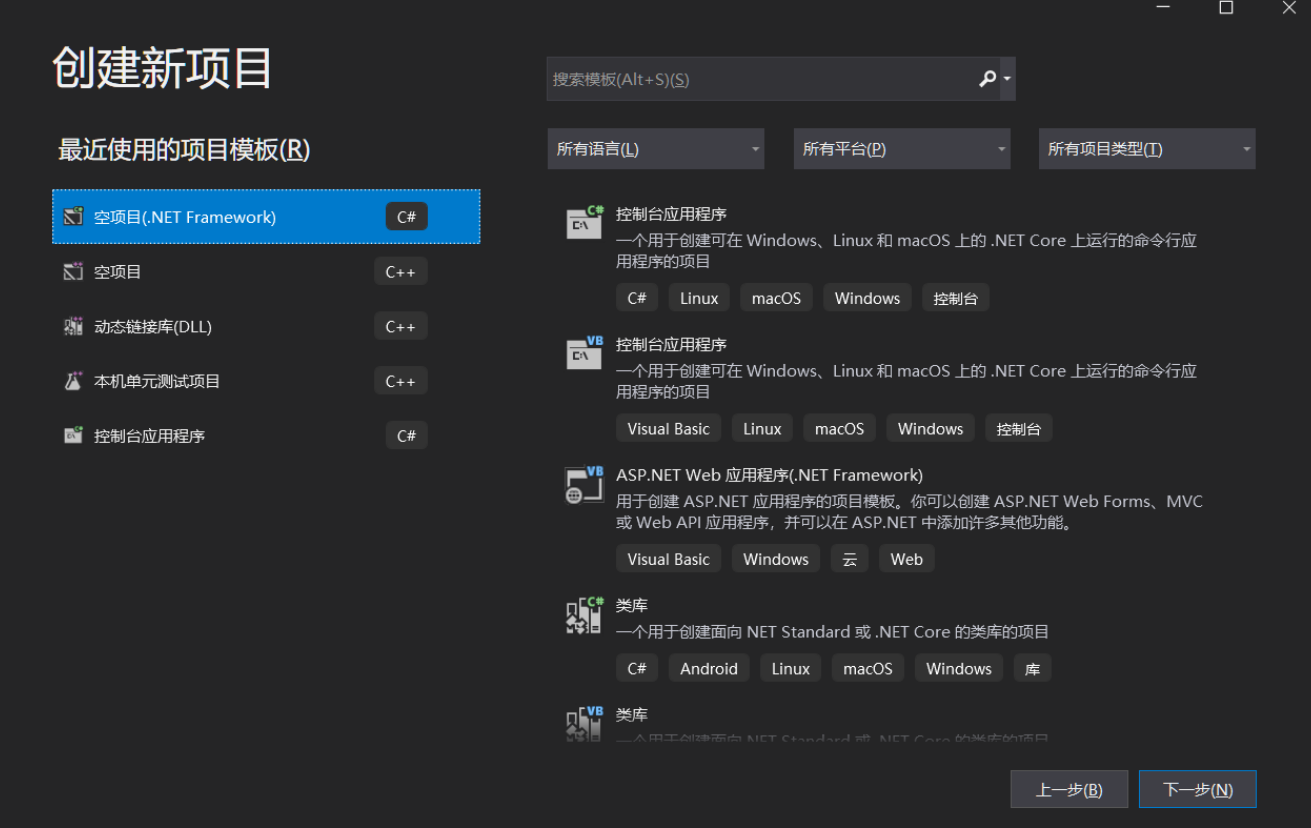Open the 所有语言 language filter dropdown
The width and height of the screenshot is (1311, 828).
(655, 149)
